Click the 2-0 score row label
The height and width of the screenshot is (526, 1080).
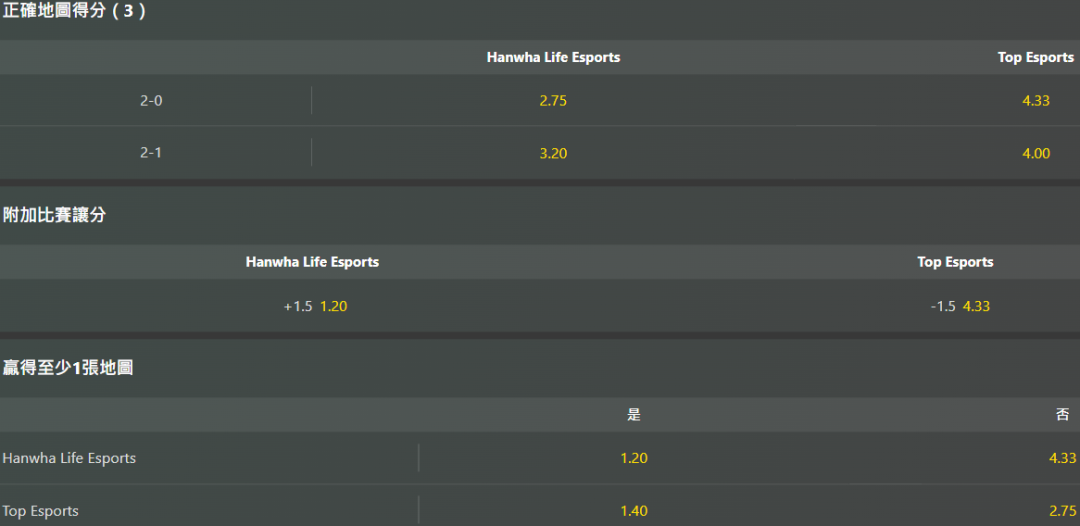tap(151, 101)
